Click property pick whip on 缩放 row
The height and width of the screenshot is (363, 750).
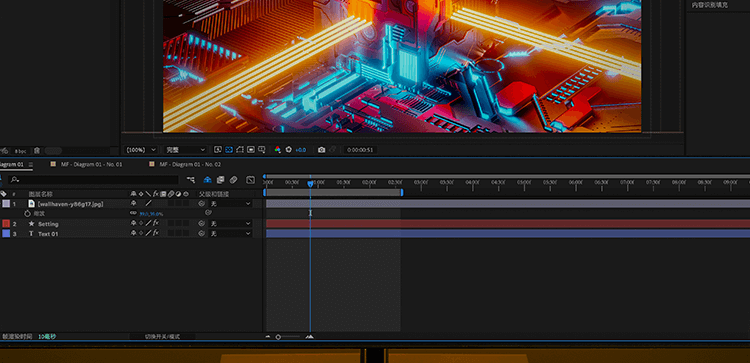(208, 213)
